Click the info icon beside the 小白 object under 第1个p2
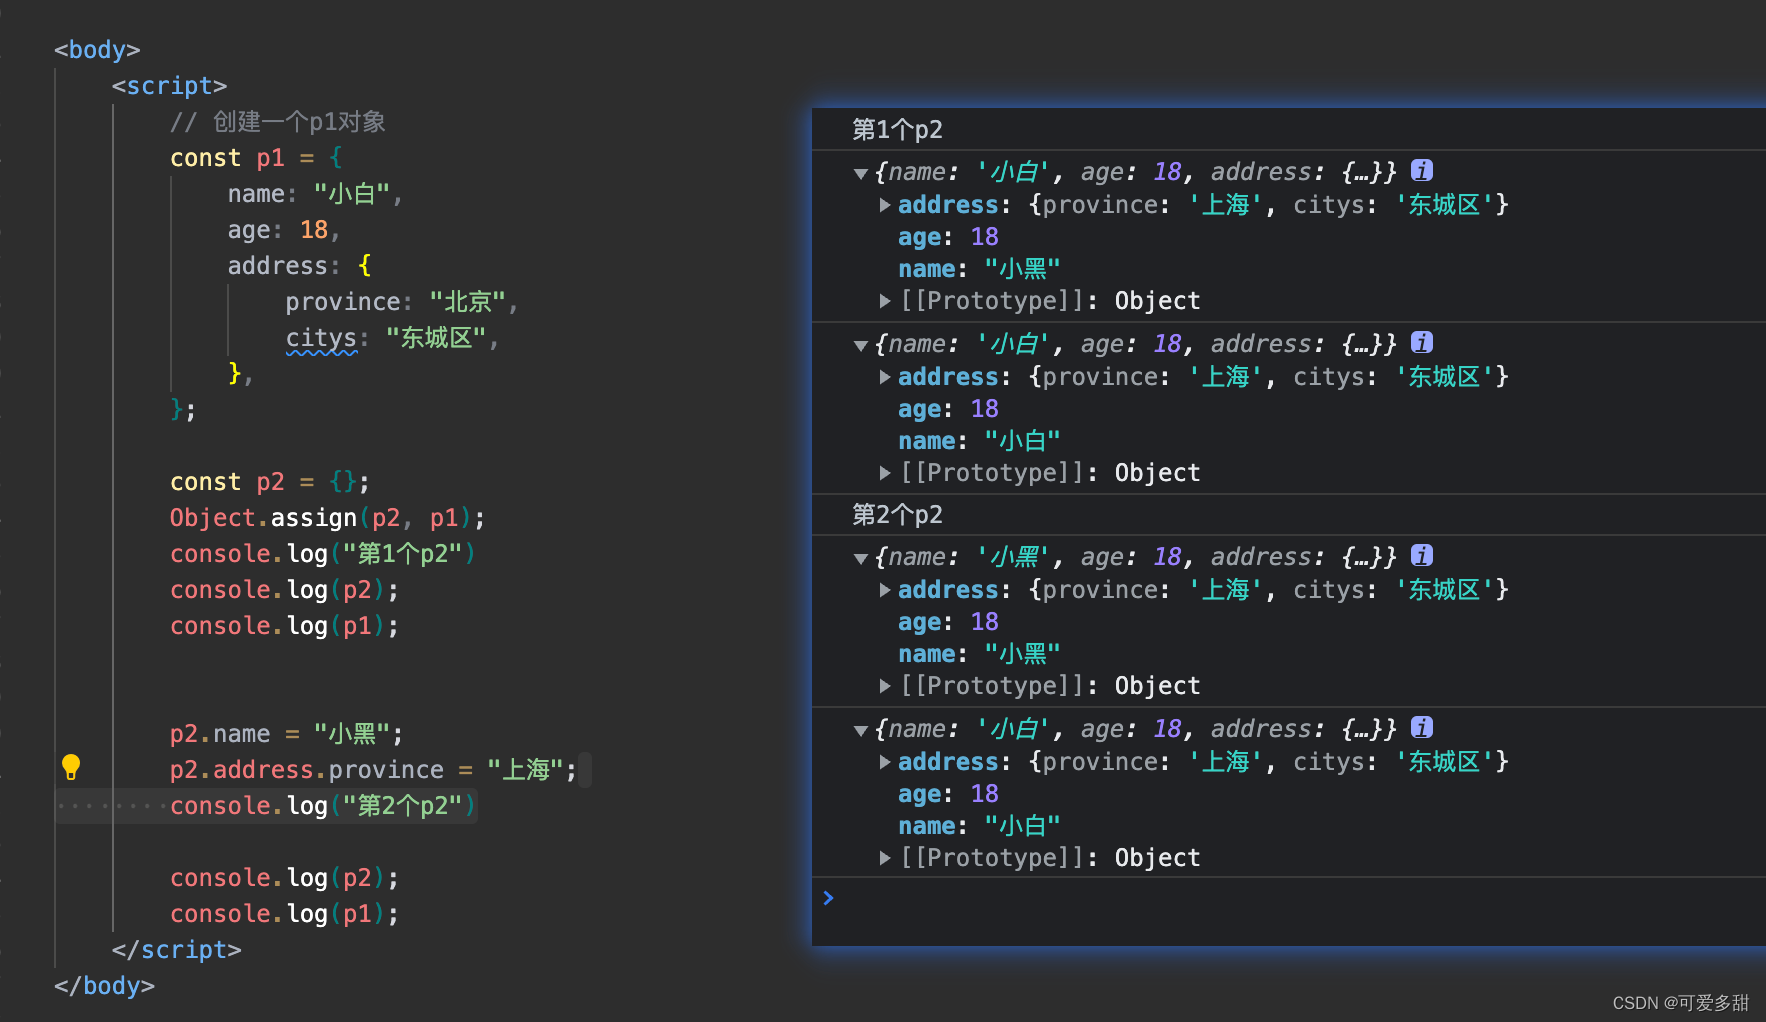 [x=1422, y=342]
